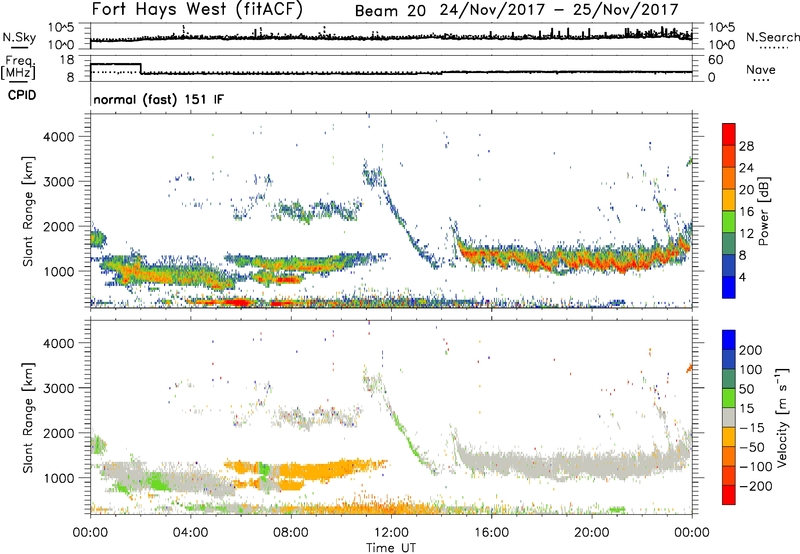Click the '3000' tick of the velocity panel
The height and width of the screenshot is (554, 800).
(58, 388)
